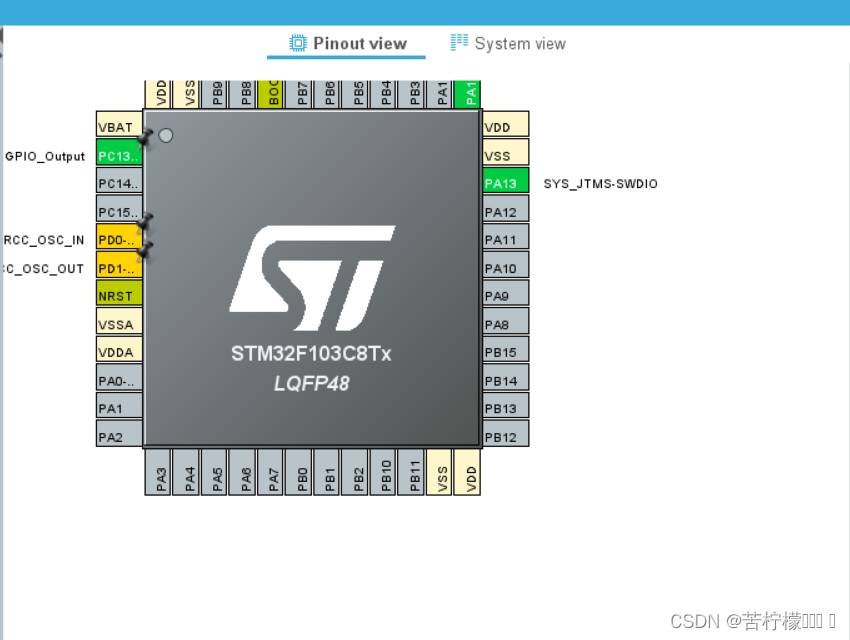Click the Pinout view chip icon

[298, 43]
